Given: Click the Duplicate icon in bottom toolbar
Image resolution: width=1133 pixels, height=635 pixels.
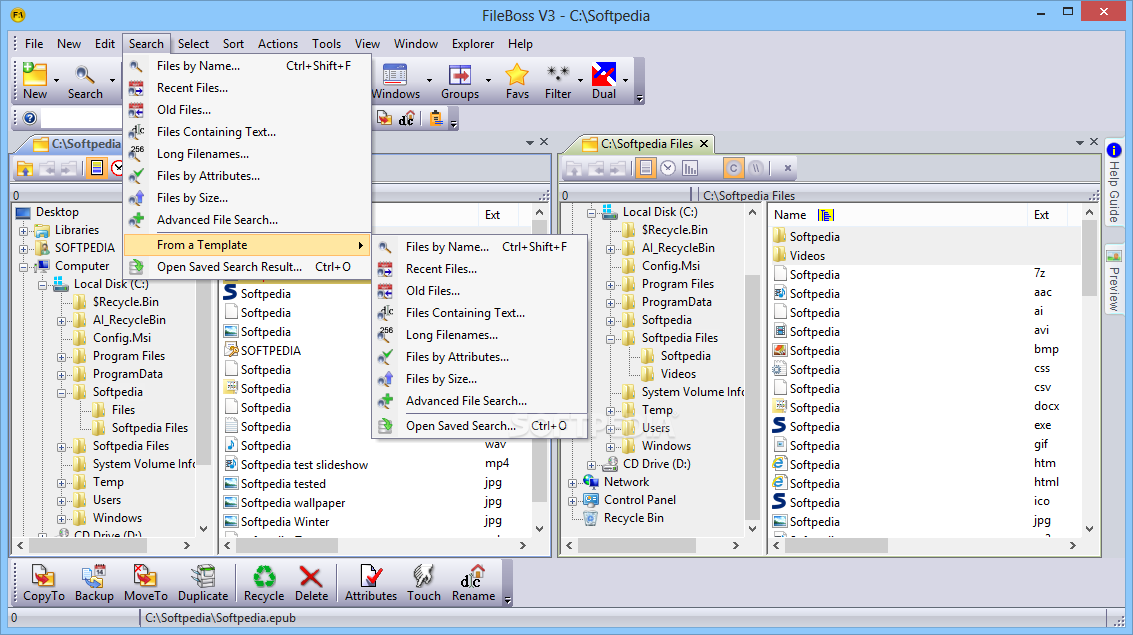Looking at the screenshot, I should point(203,576).
